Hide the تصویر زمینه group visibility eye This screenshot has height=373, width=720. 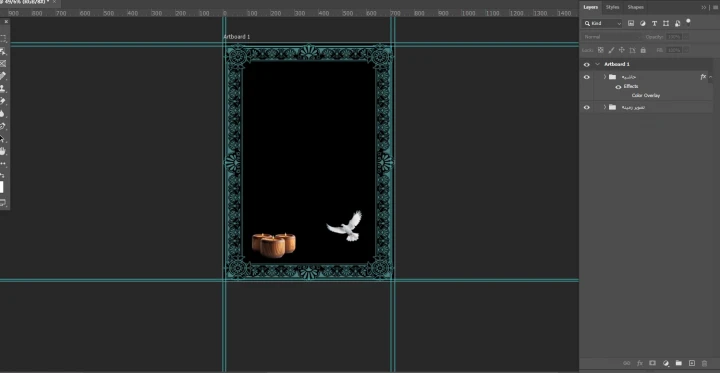[586, 107]
